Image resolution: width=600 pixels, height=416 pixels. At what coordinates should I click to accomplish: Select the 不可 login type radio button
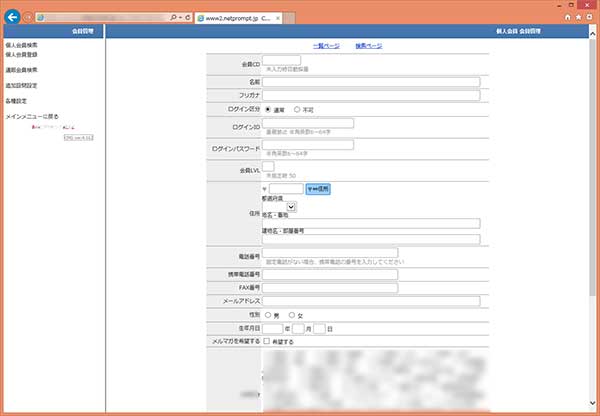[x=298, y=108]
